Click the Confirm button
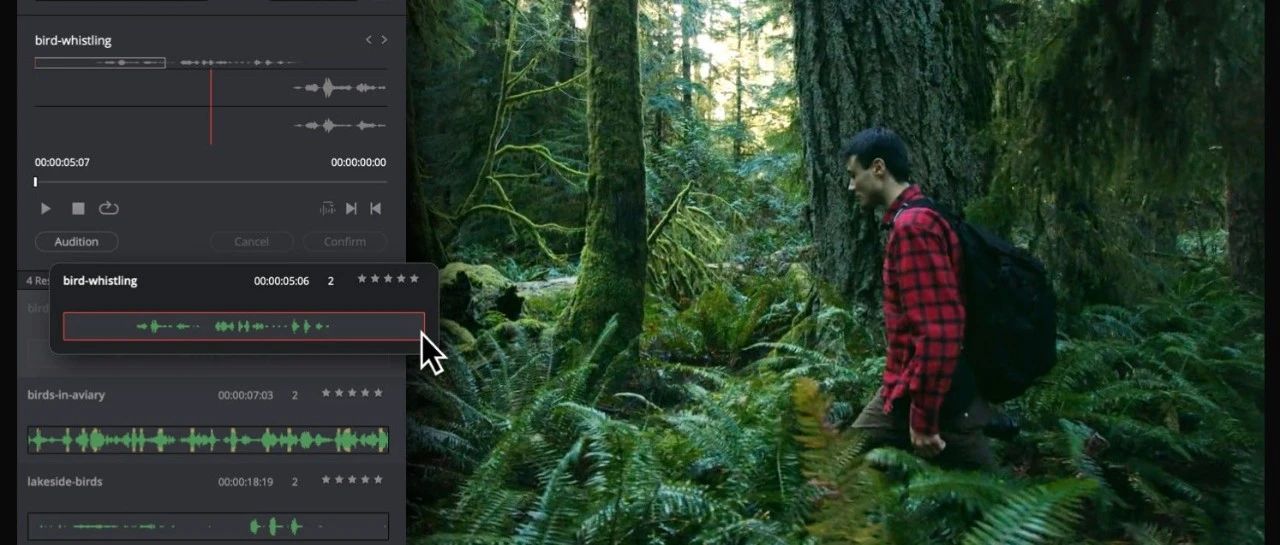The width and height of the screenshot is (1280, 545). click(x=345, y=242)
